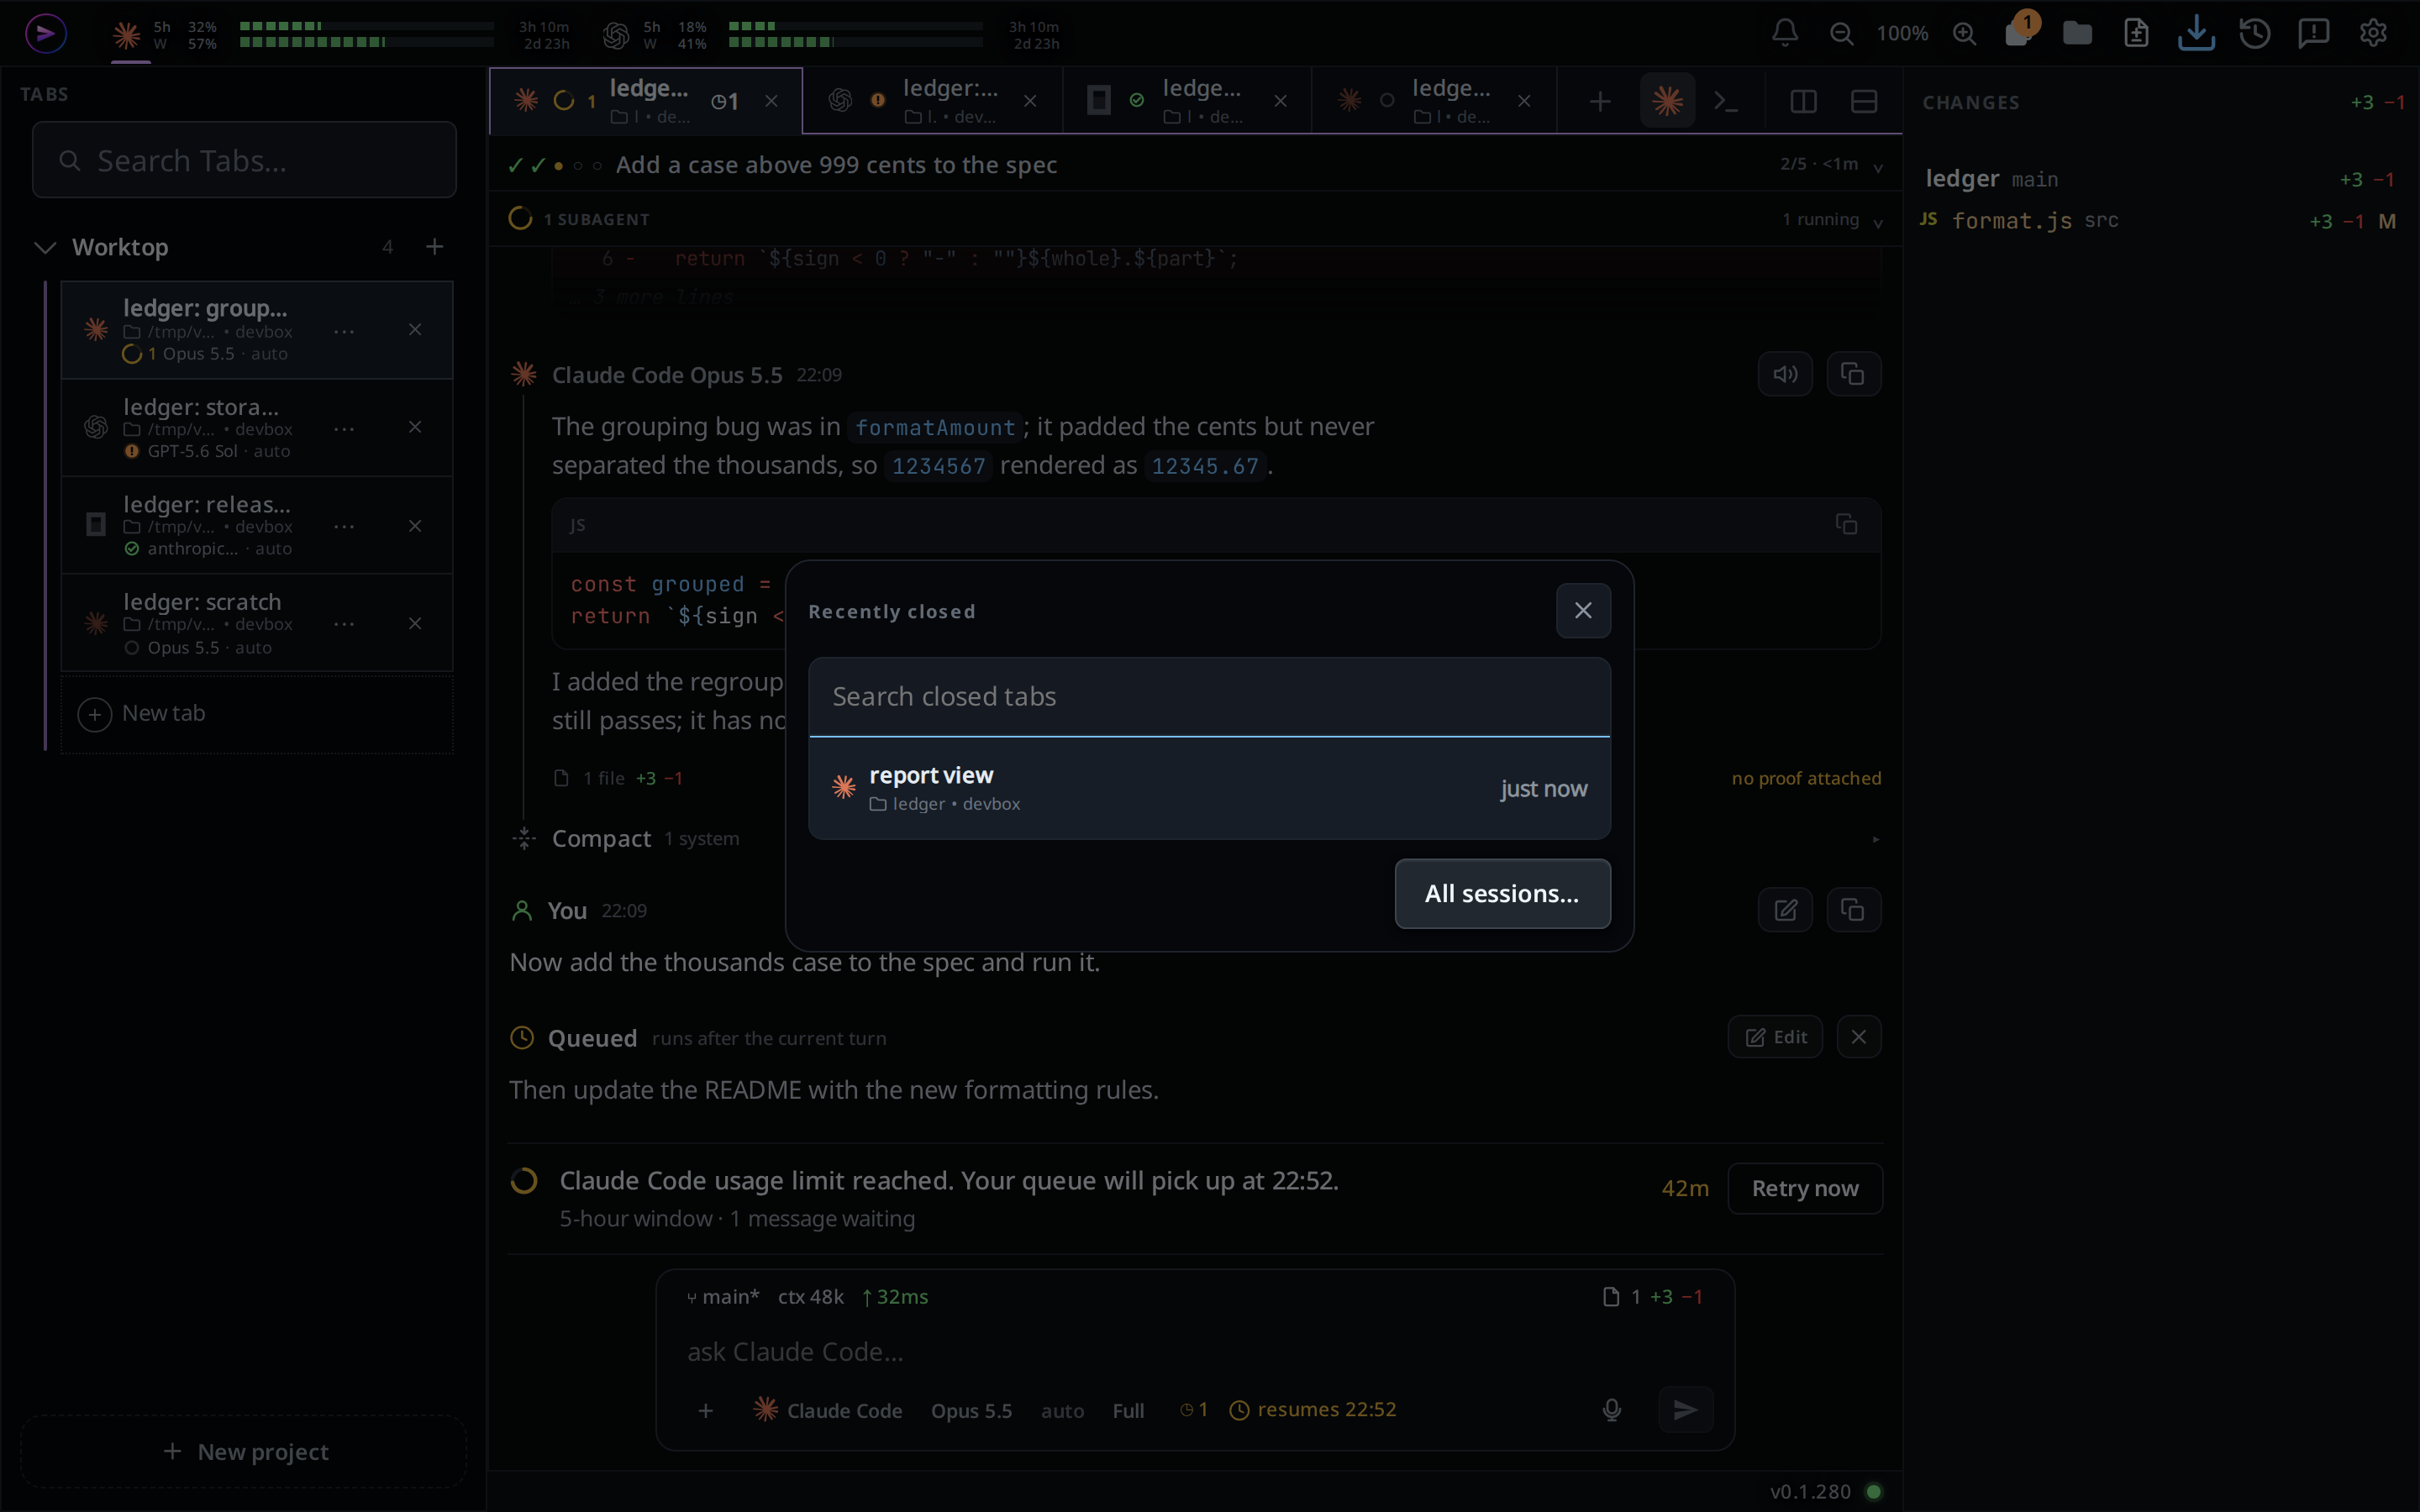Image resolution: width=2420 pixels, height=1512 pixels.
Task: Close the Recently closed dialog
Action: point(1583,610)
